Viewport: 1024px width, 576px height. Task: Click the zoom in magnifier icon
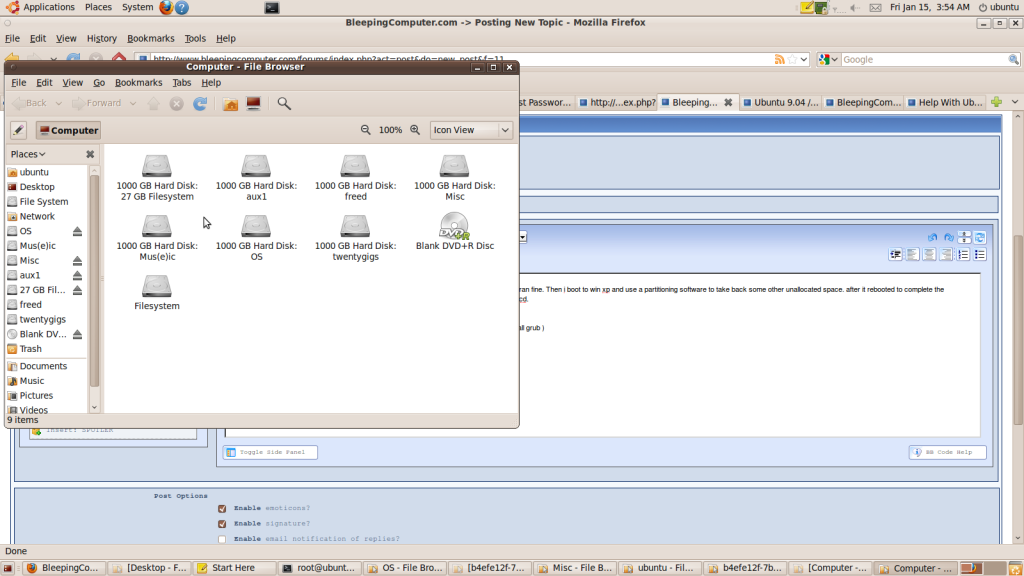click(x=415, y=130)
